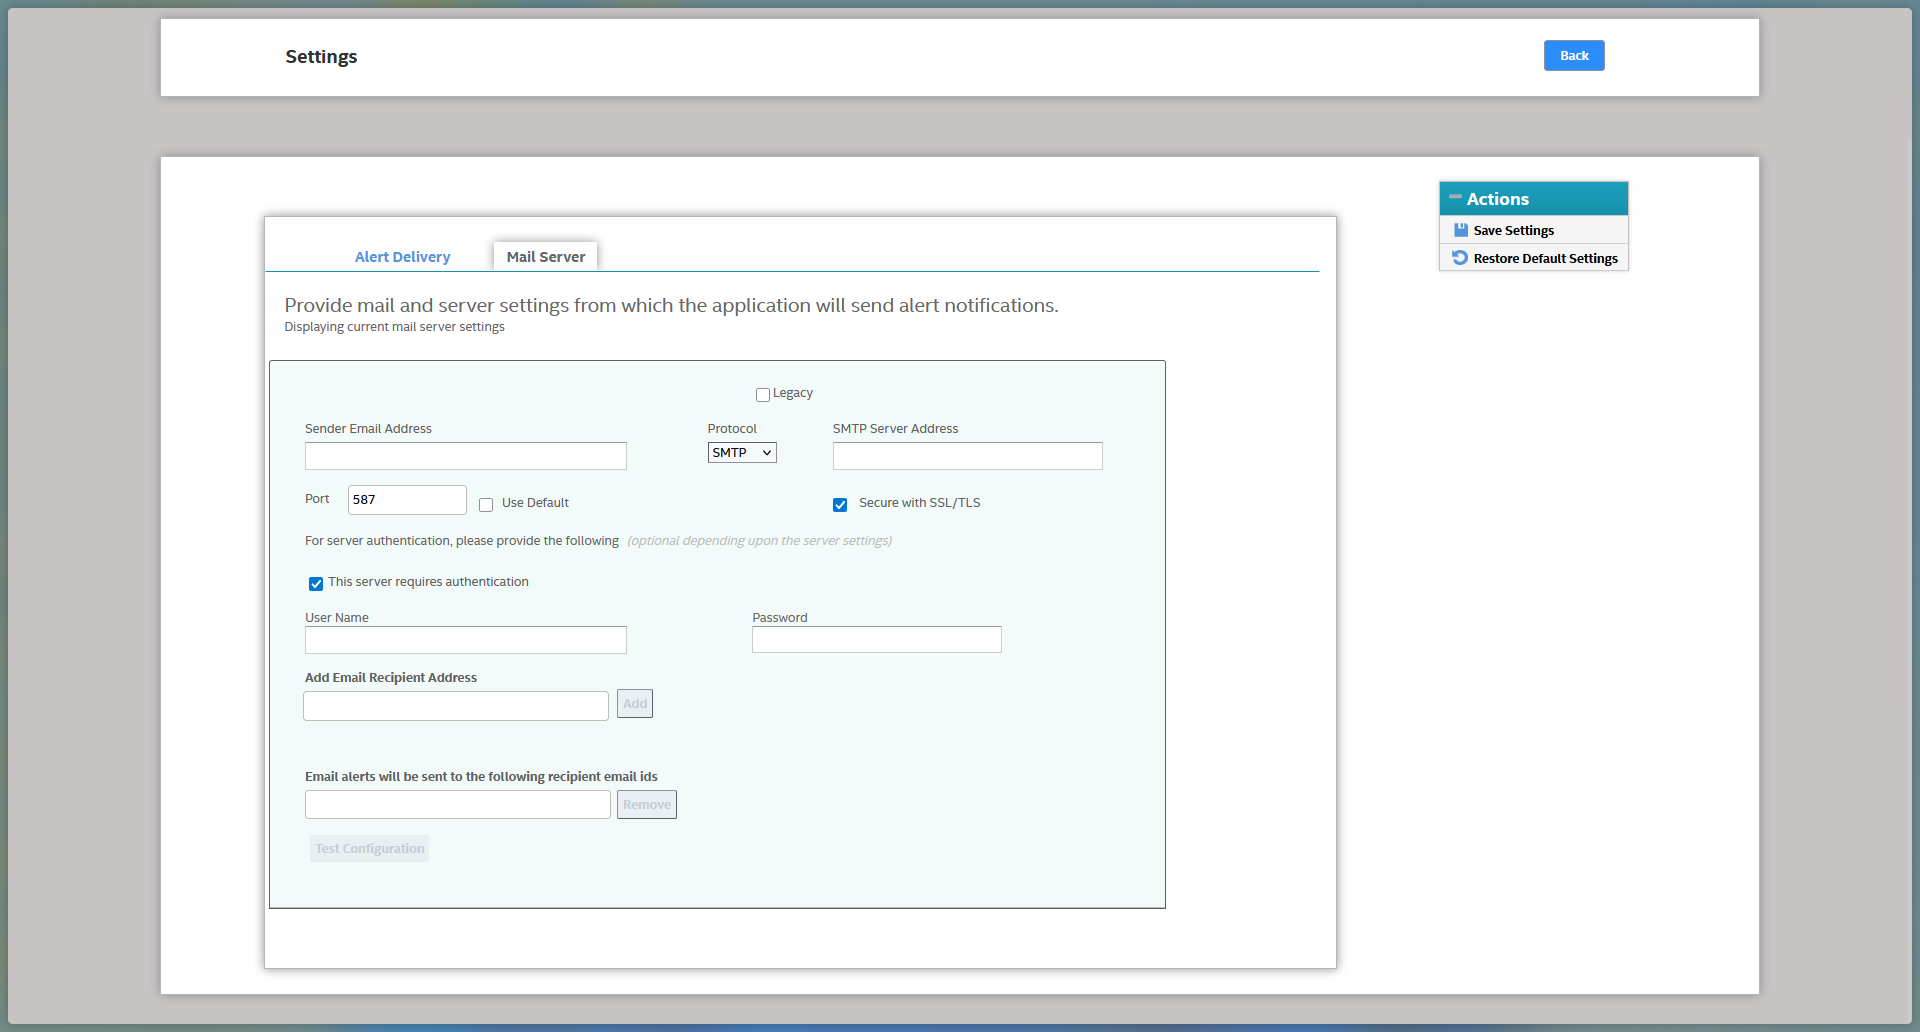Click the 'optional depending upon the server settings' note
1920x1032 pixels.
pos(760,541)
